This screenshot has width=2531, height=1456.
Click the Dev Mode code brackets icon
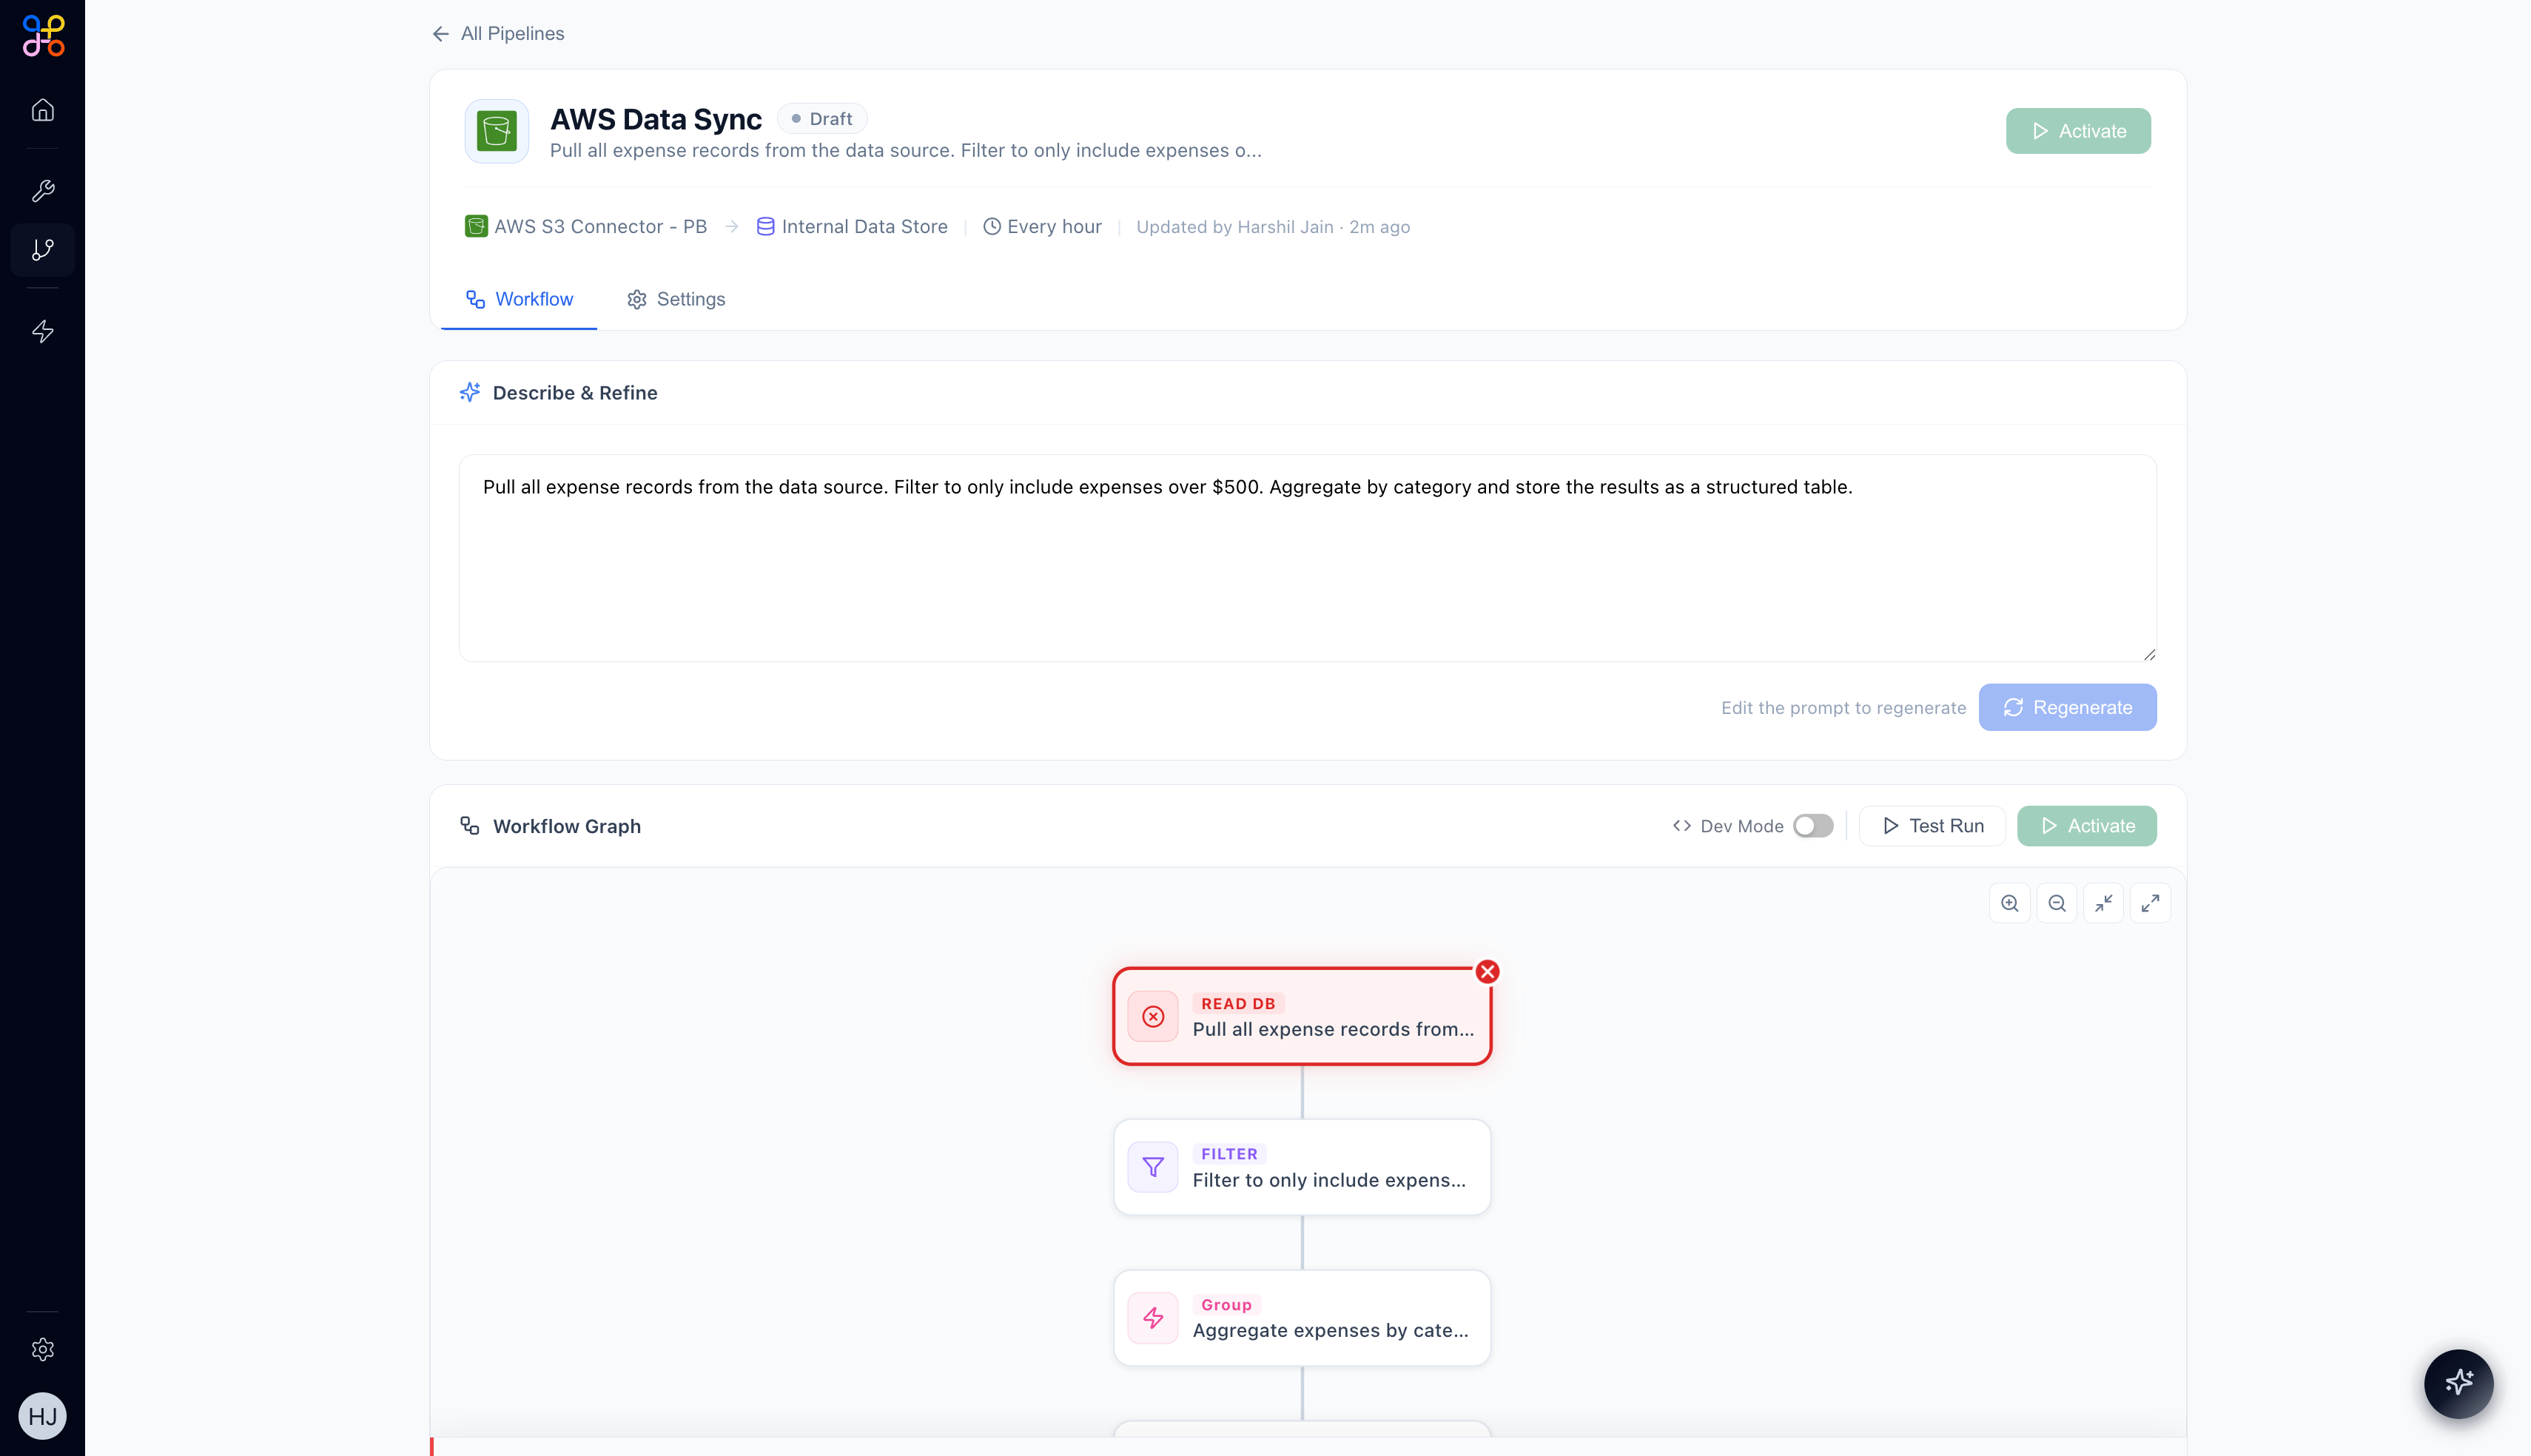coord(1682,826)
